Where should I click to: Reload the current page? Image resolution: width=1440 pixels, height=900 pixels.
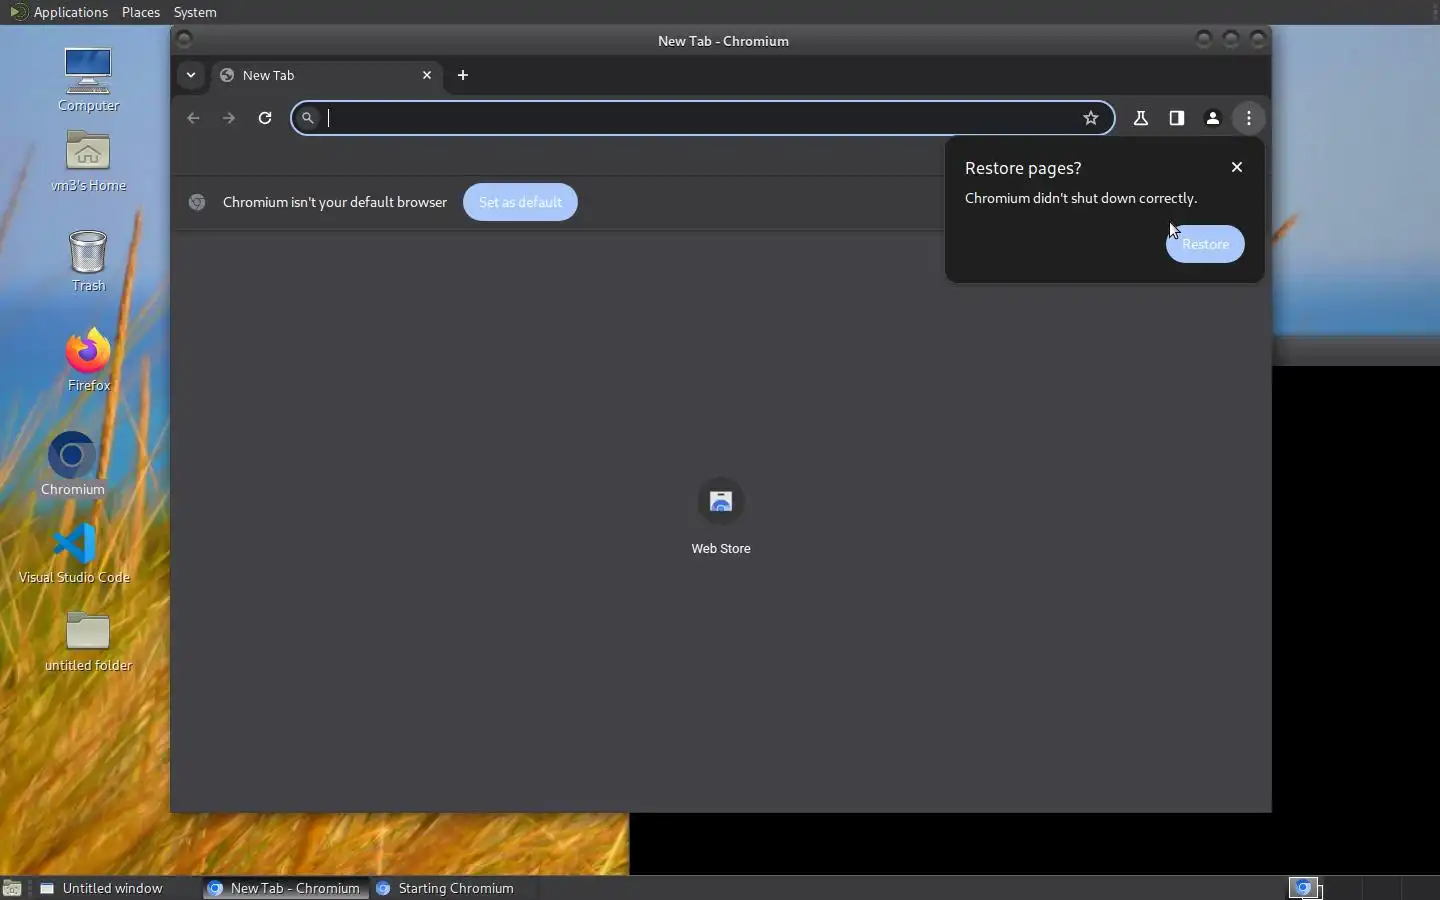pyautogui.click(x=265, y=118)
